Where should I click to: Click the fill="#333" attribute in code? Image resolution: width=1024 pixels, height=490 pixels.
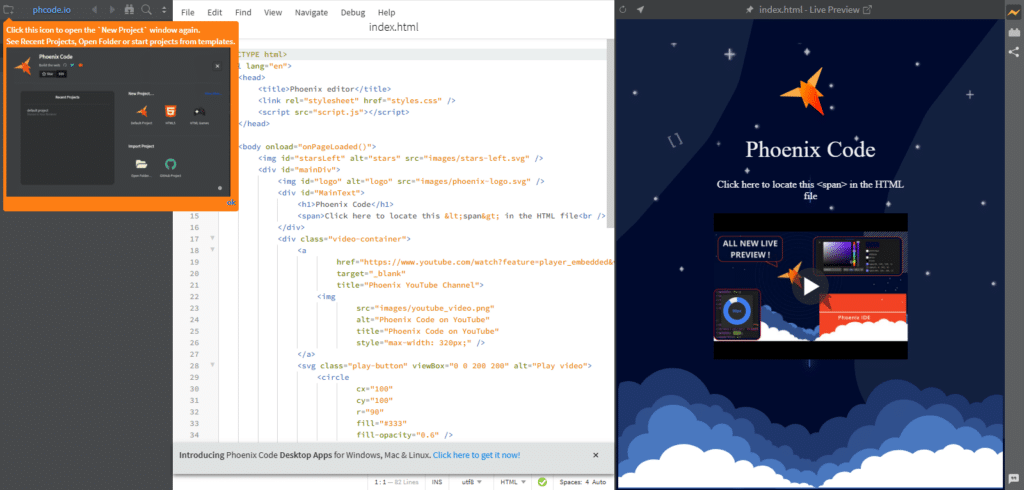pos(382,423)
